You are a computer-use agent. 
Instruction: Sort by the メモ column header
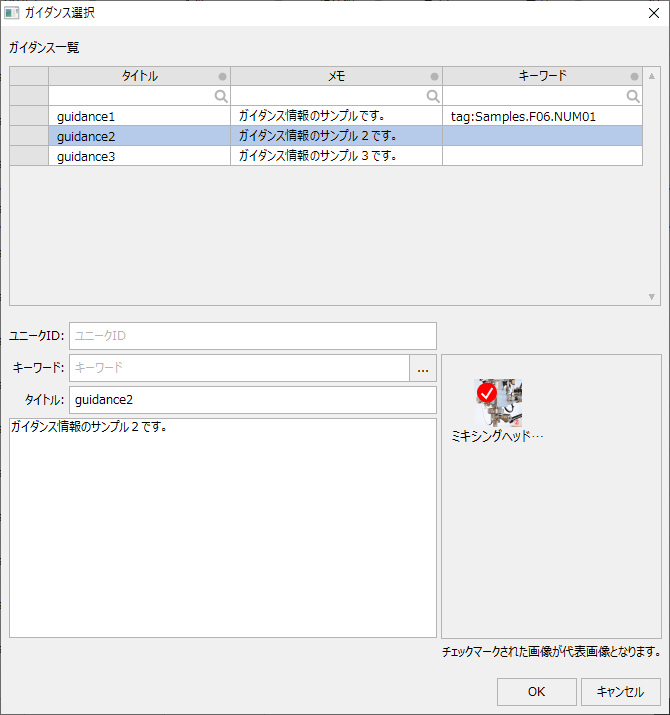pos(337,76)
